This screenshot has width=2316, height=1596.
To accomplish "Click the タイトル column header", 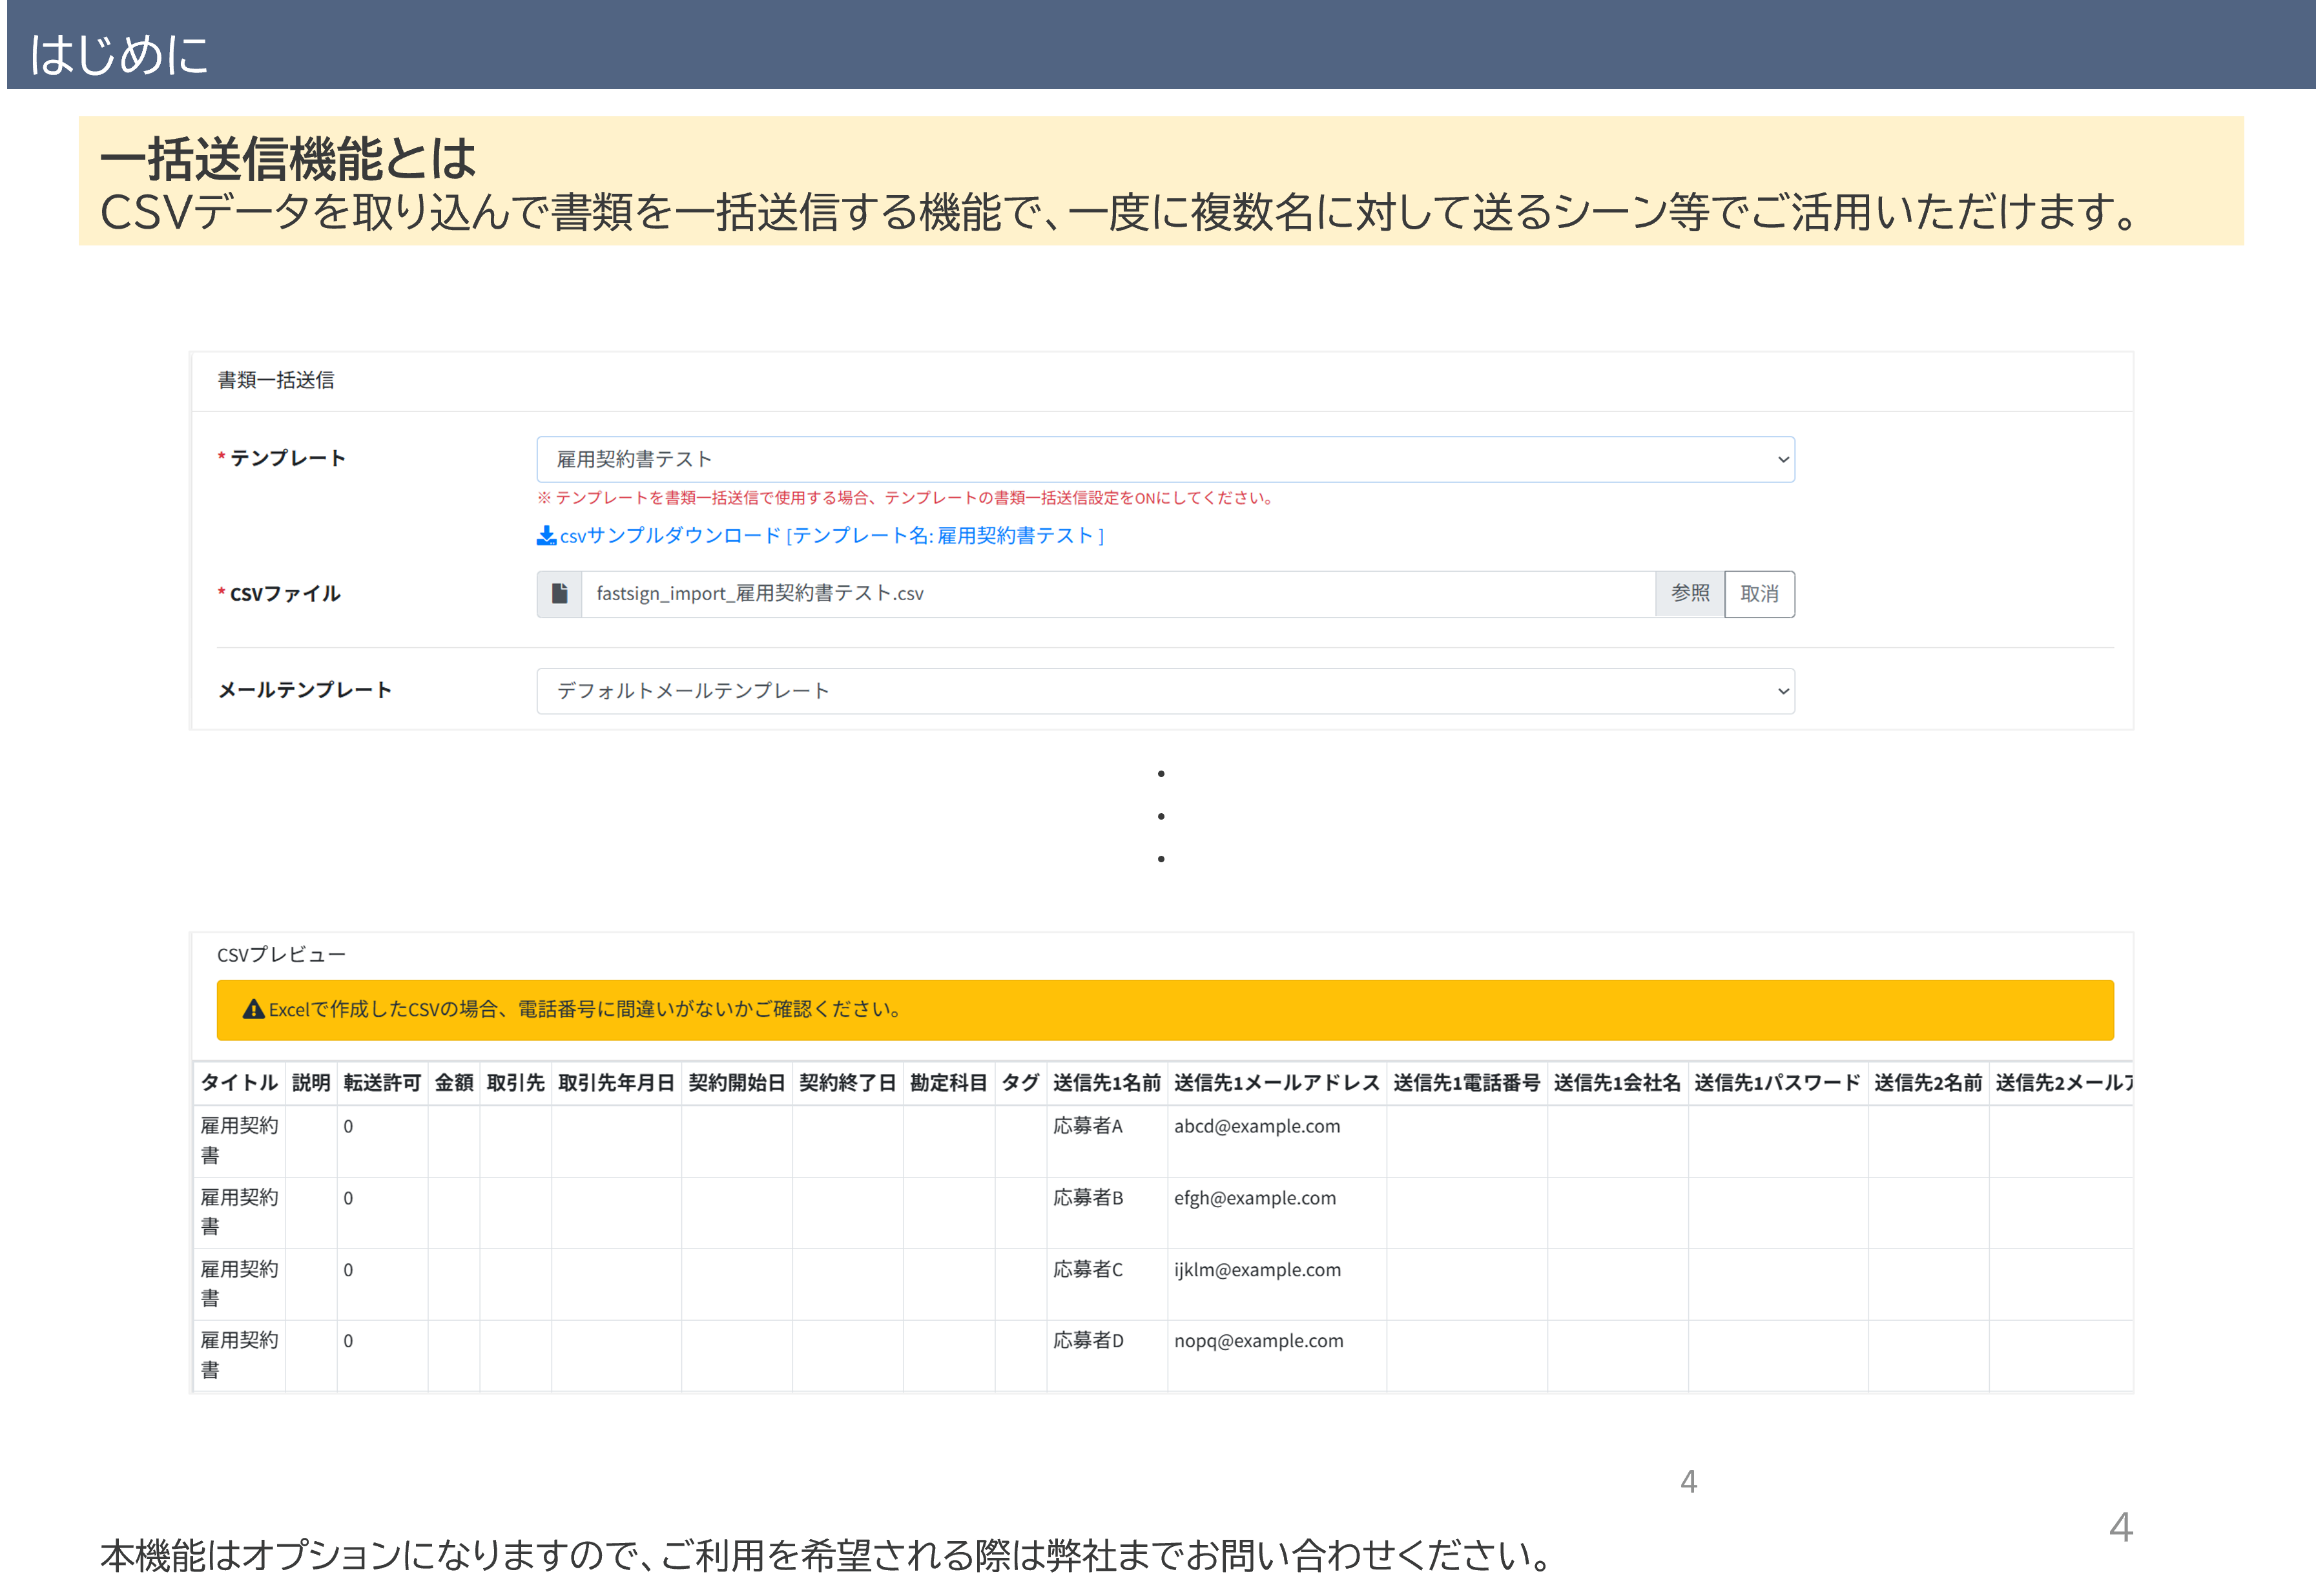I will click(x=239, y=1083).
